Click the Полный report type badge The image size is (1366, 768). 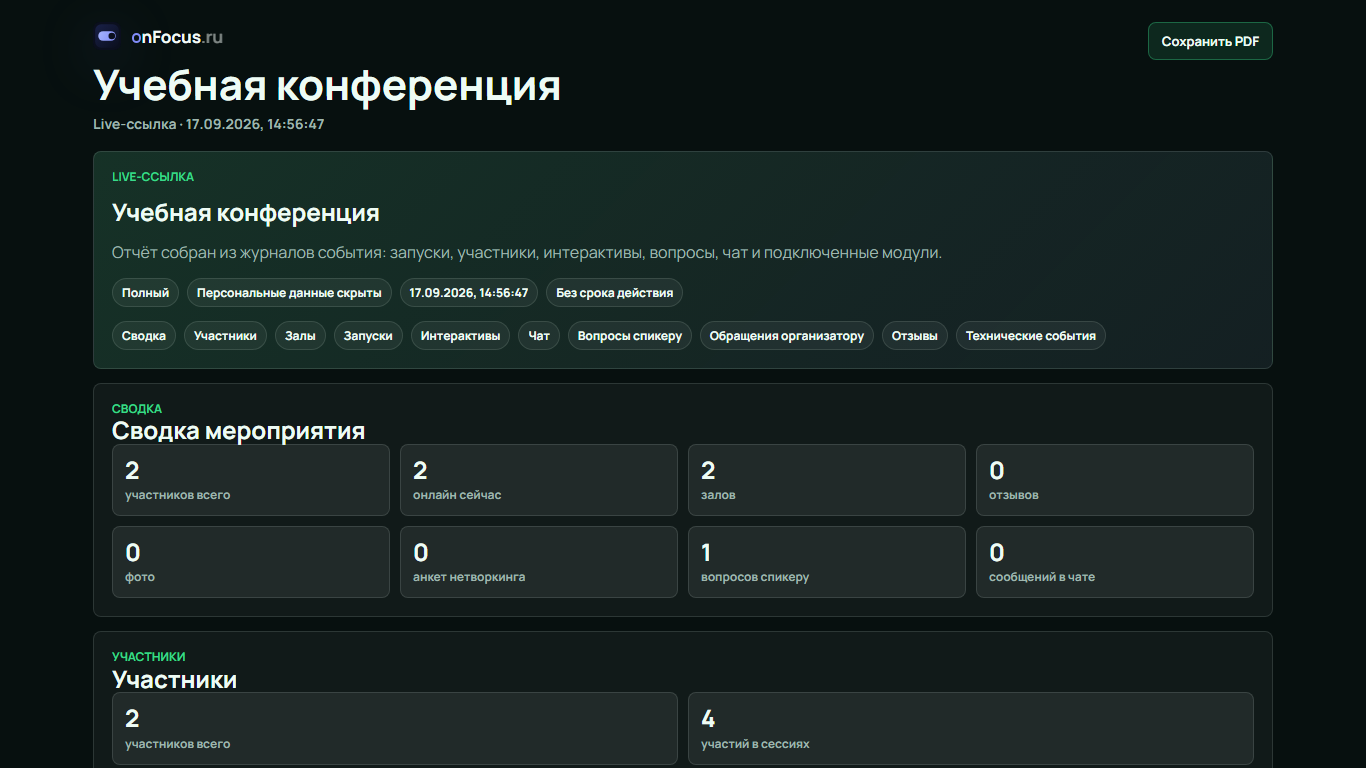click(x=146, y=293)
